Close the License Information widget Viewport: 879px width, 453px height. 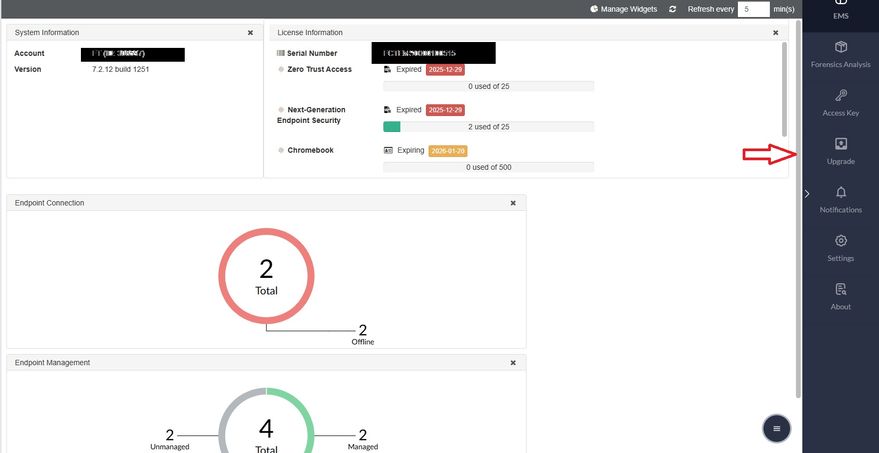click(x=775, y=33)
